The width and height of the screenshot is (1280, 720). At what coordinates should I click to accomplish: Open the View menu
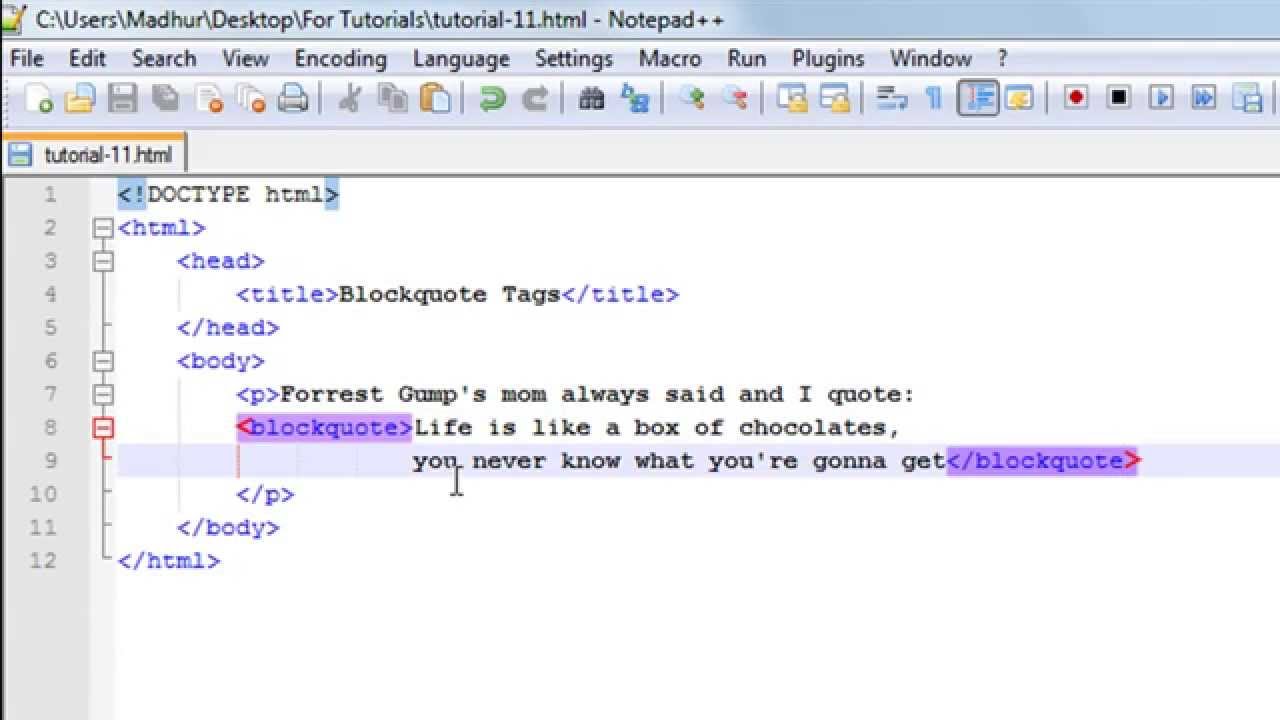[x=244, y=59]
